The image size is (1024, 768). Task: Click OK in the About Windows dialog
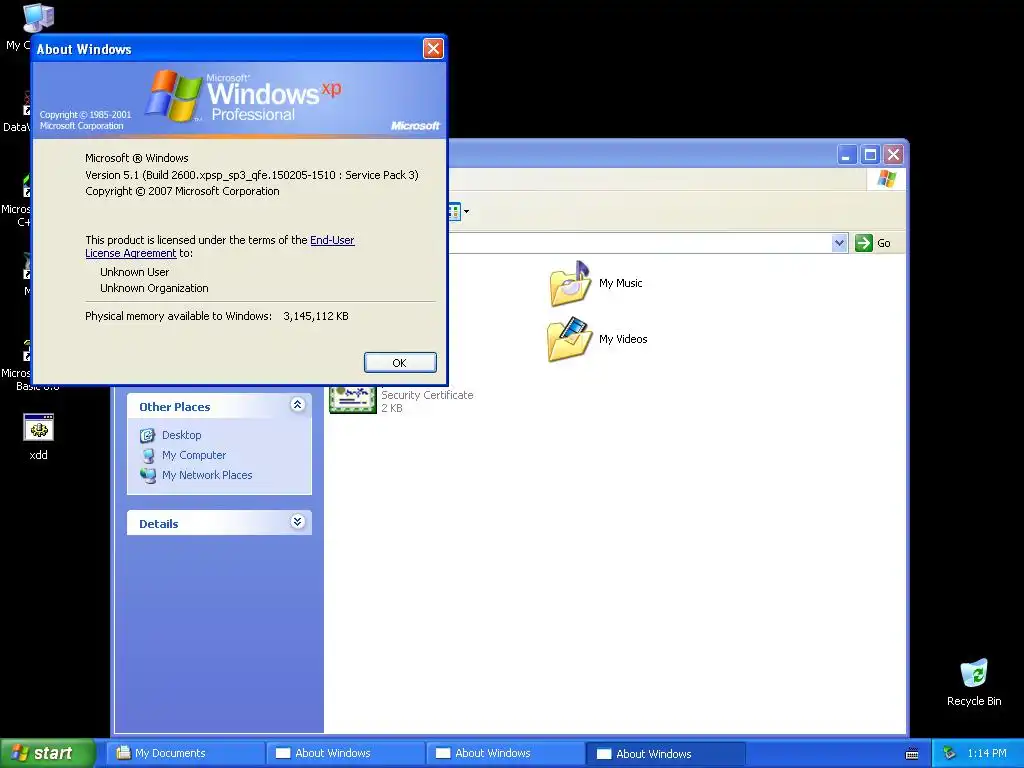(x=400, y=362)
